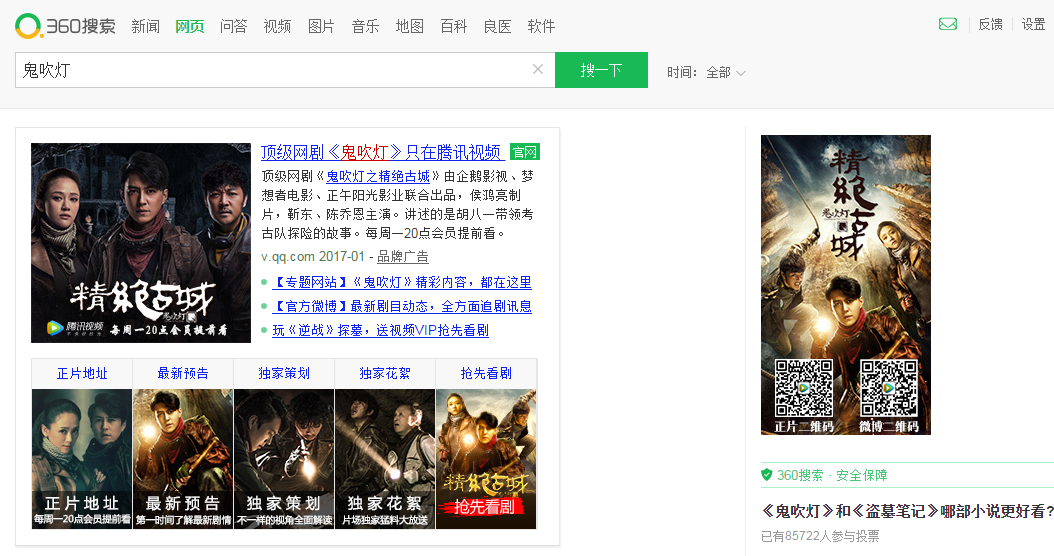This screenshot has height=556, width=1054.
Task: Click the 品牌广告 link
Action: pyautogui.click(x=403, y=256)
